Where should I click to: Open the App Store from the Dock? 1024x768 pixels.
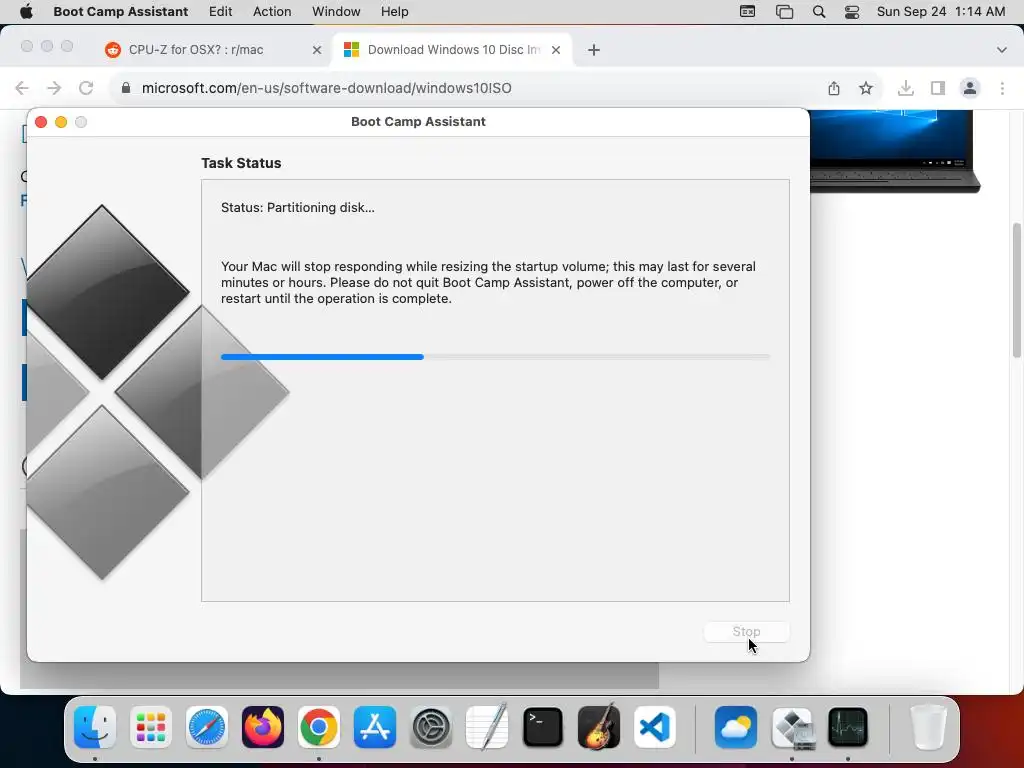pyautogui.click(x=375, y=727)
